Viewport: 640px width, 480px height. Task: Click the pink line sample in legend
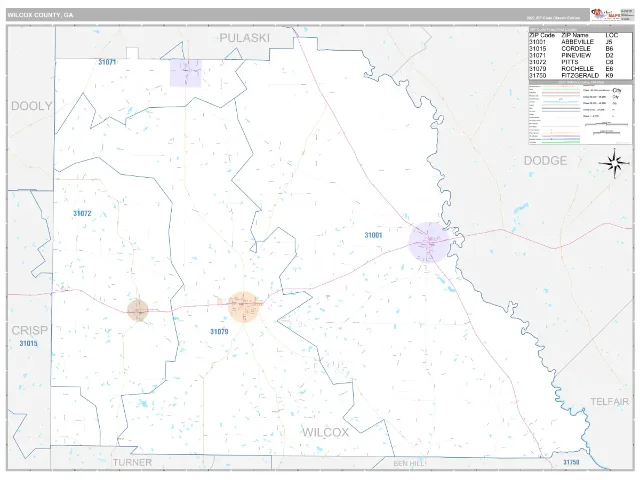pos(561,93)
